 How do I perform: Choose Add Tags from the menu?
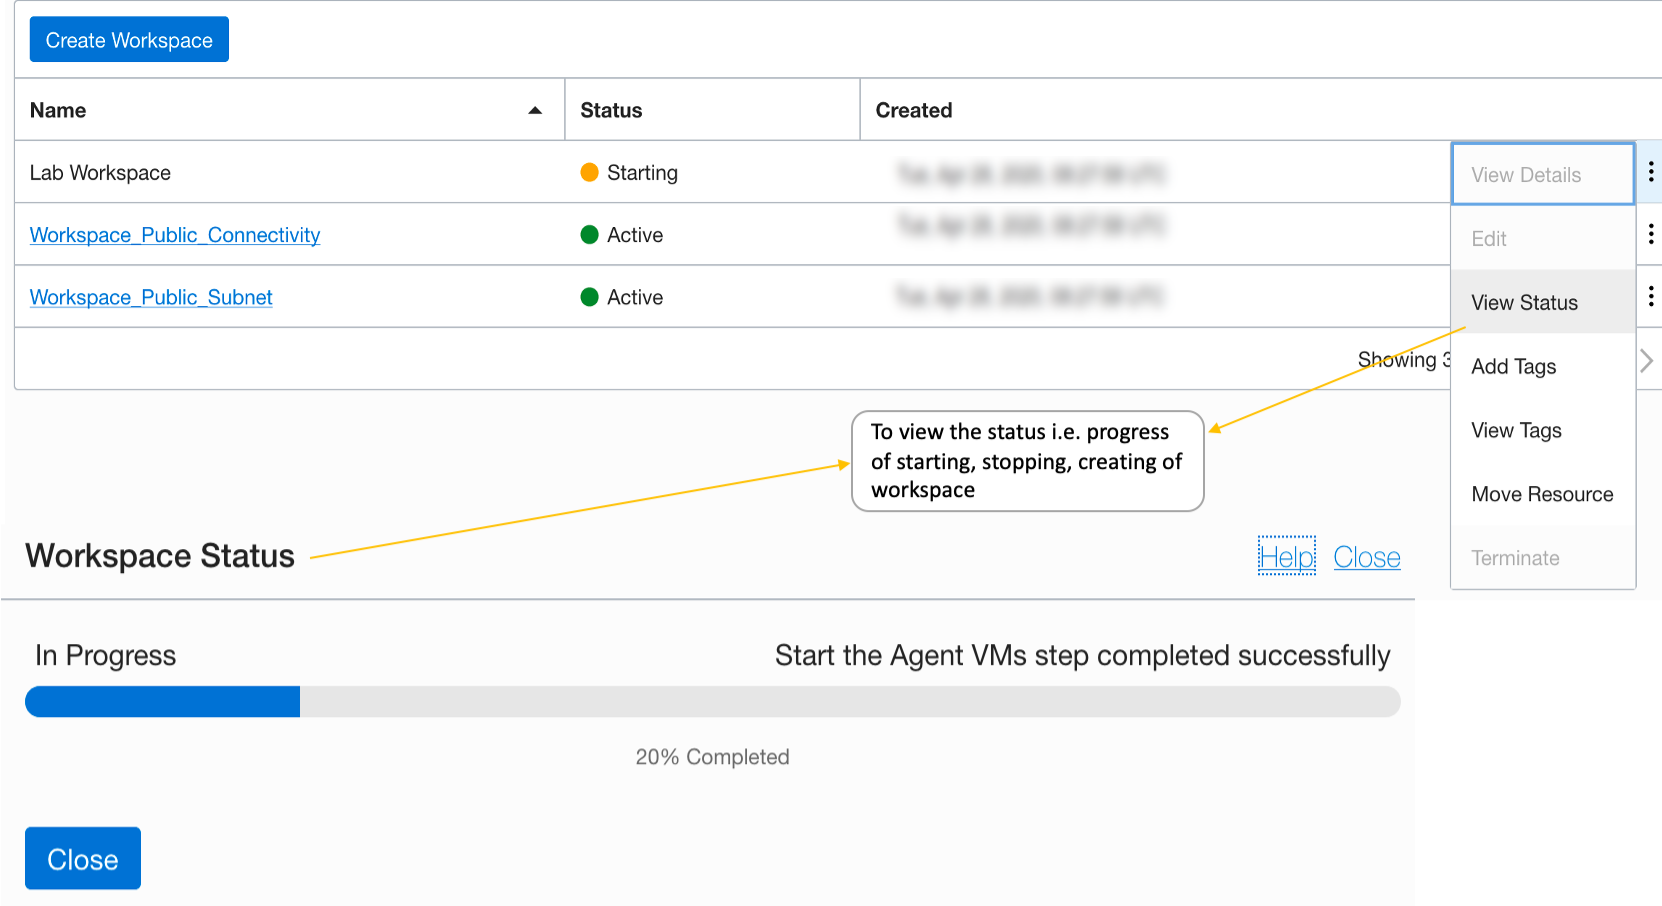[1513, 367]
